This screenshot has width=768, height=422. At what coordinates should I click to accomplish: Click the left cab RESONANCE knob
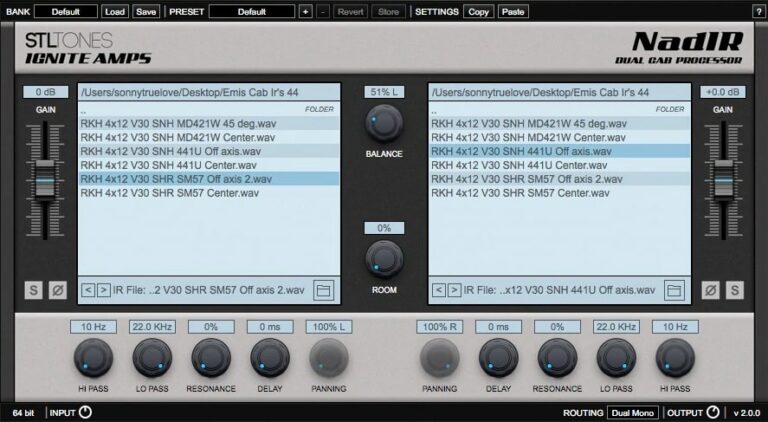click(x=211, y=358)
